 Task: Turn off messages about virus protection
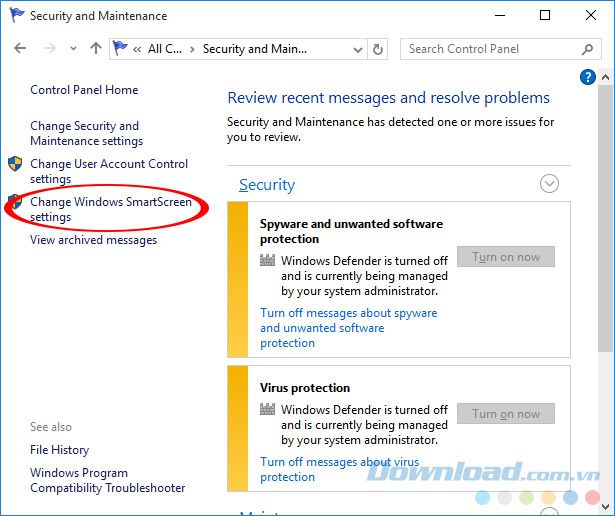(339, 469)
